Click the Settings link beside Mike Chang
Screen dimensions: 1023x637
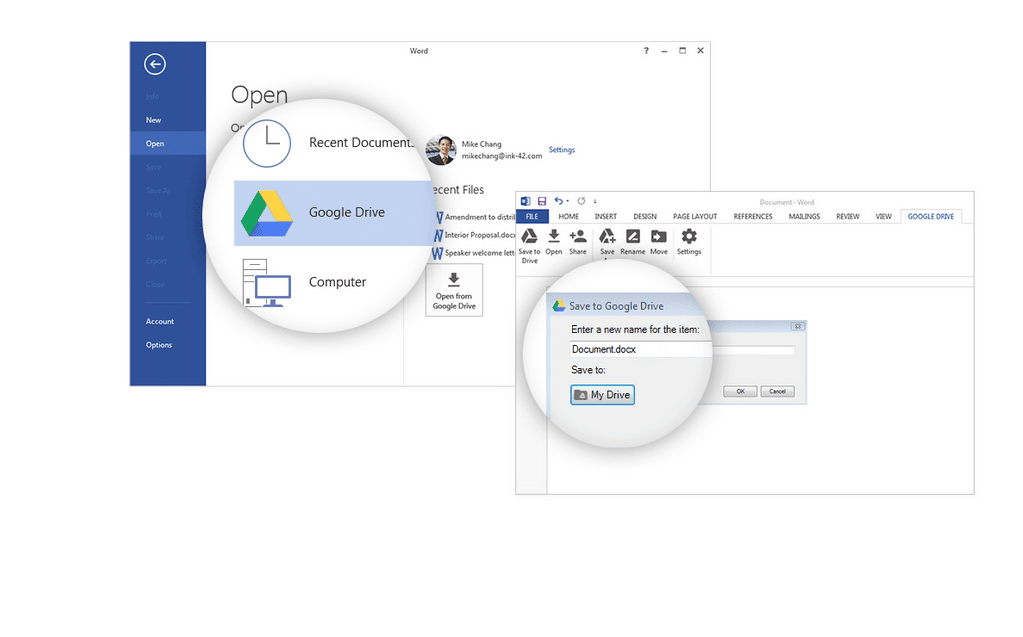coord(562,150)
